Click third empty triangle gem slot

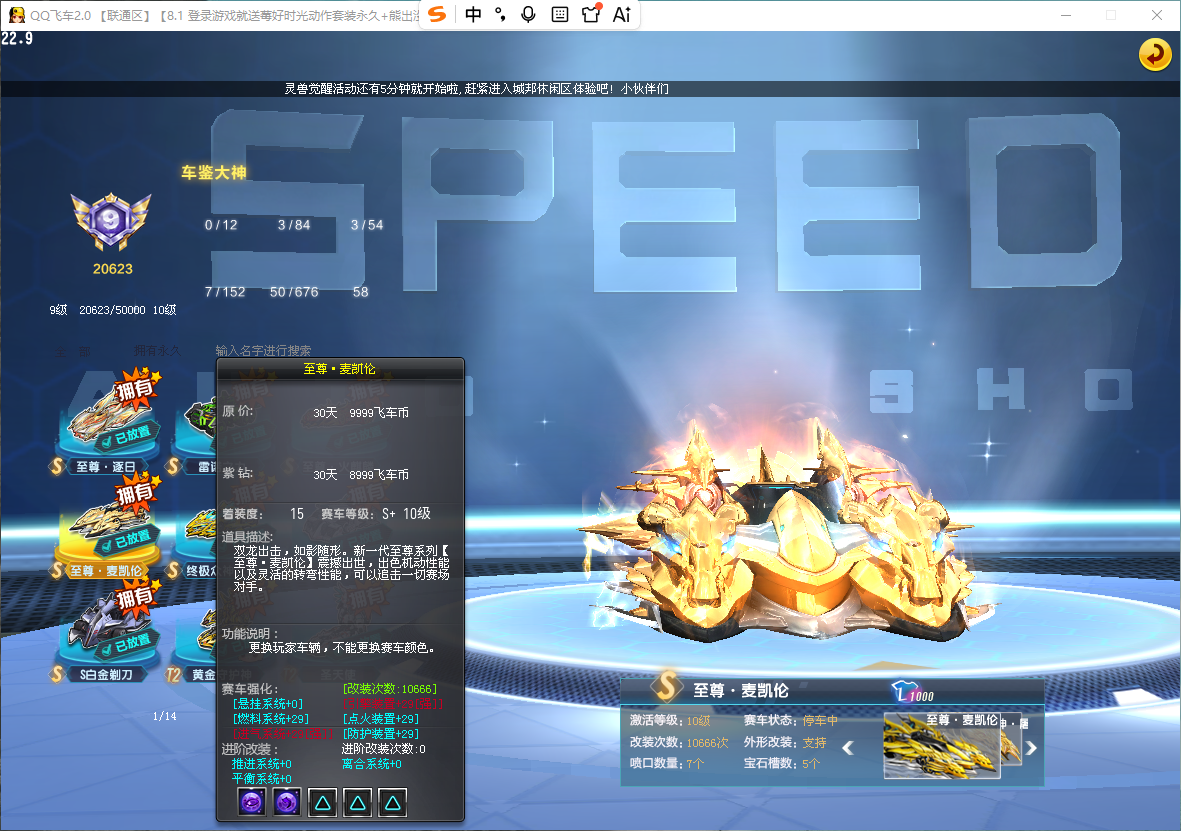click(322, 802)
